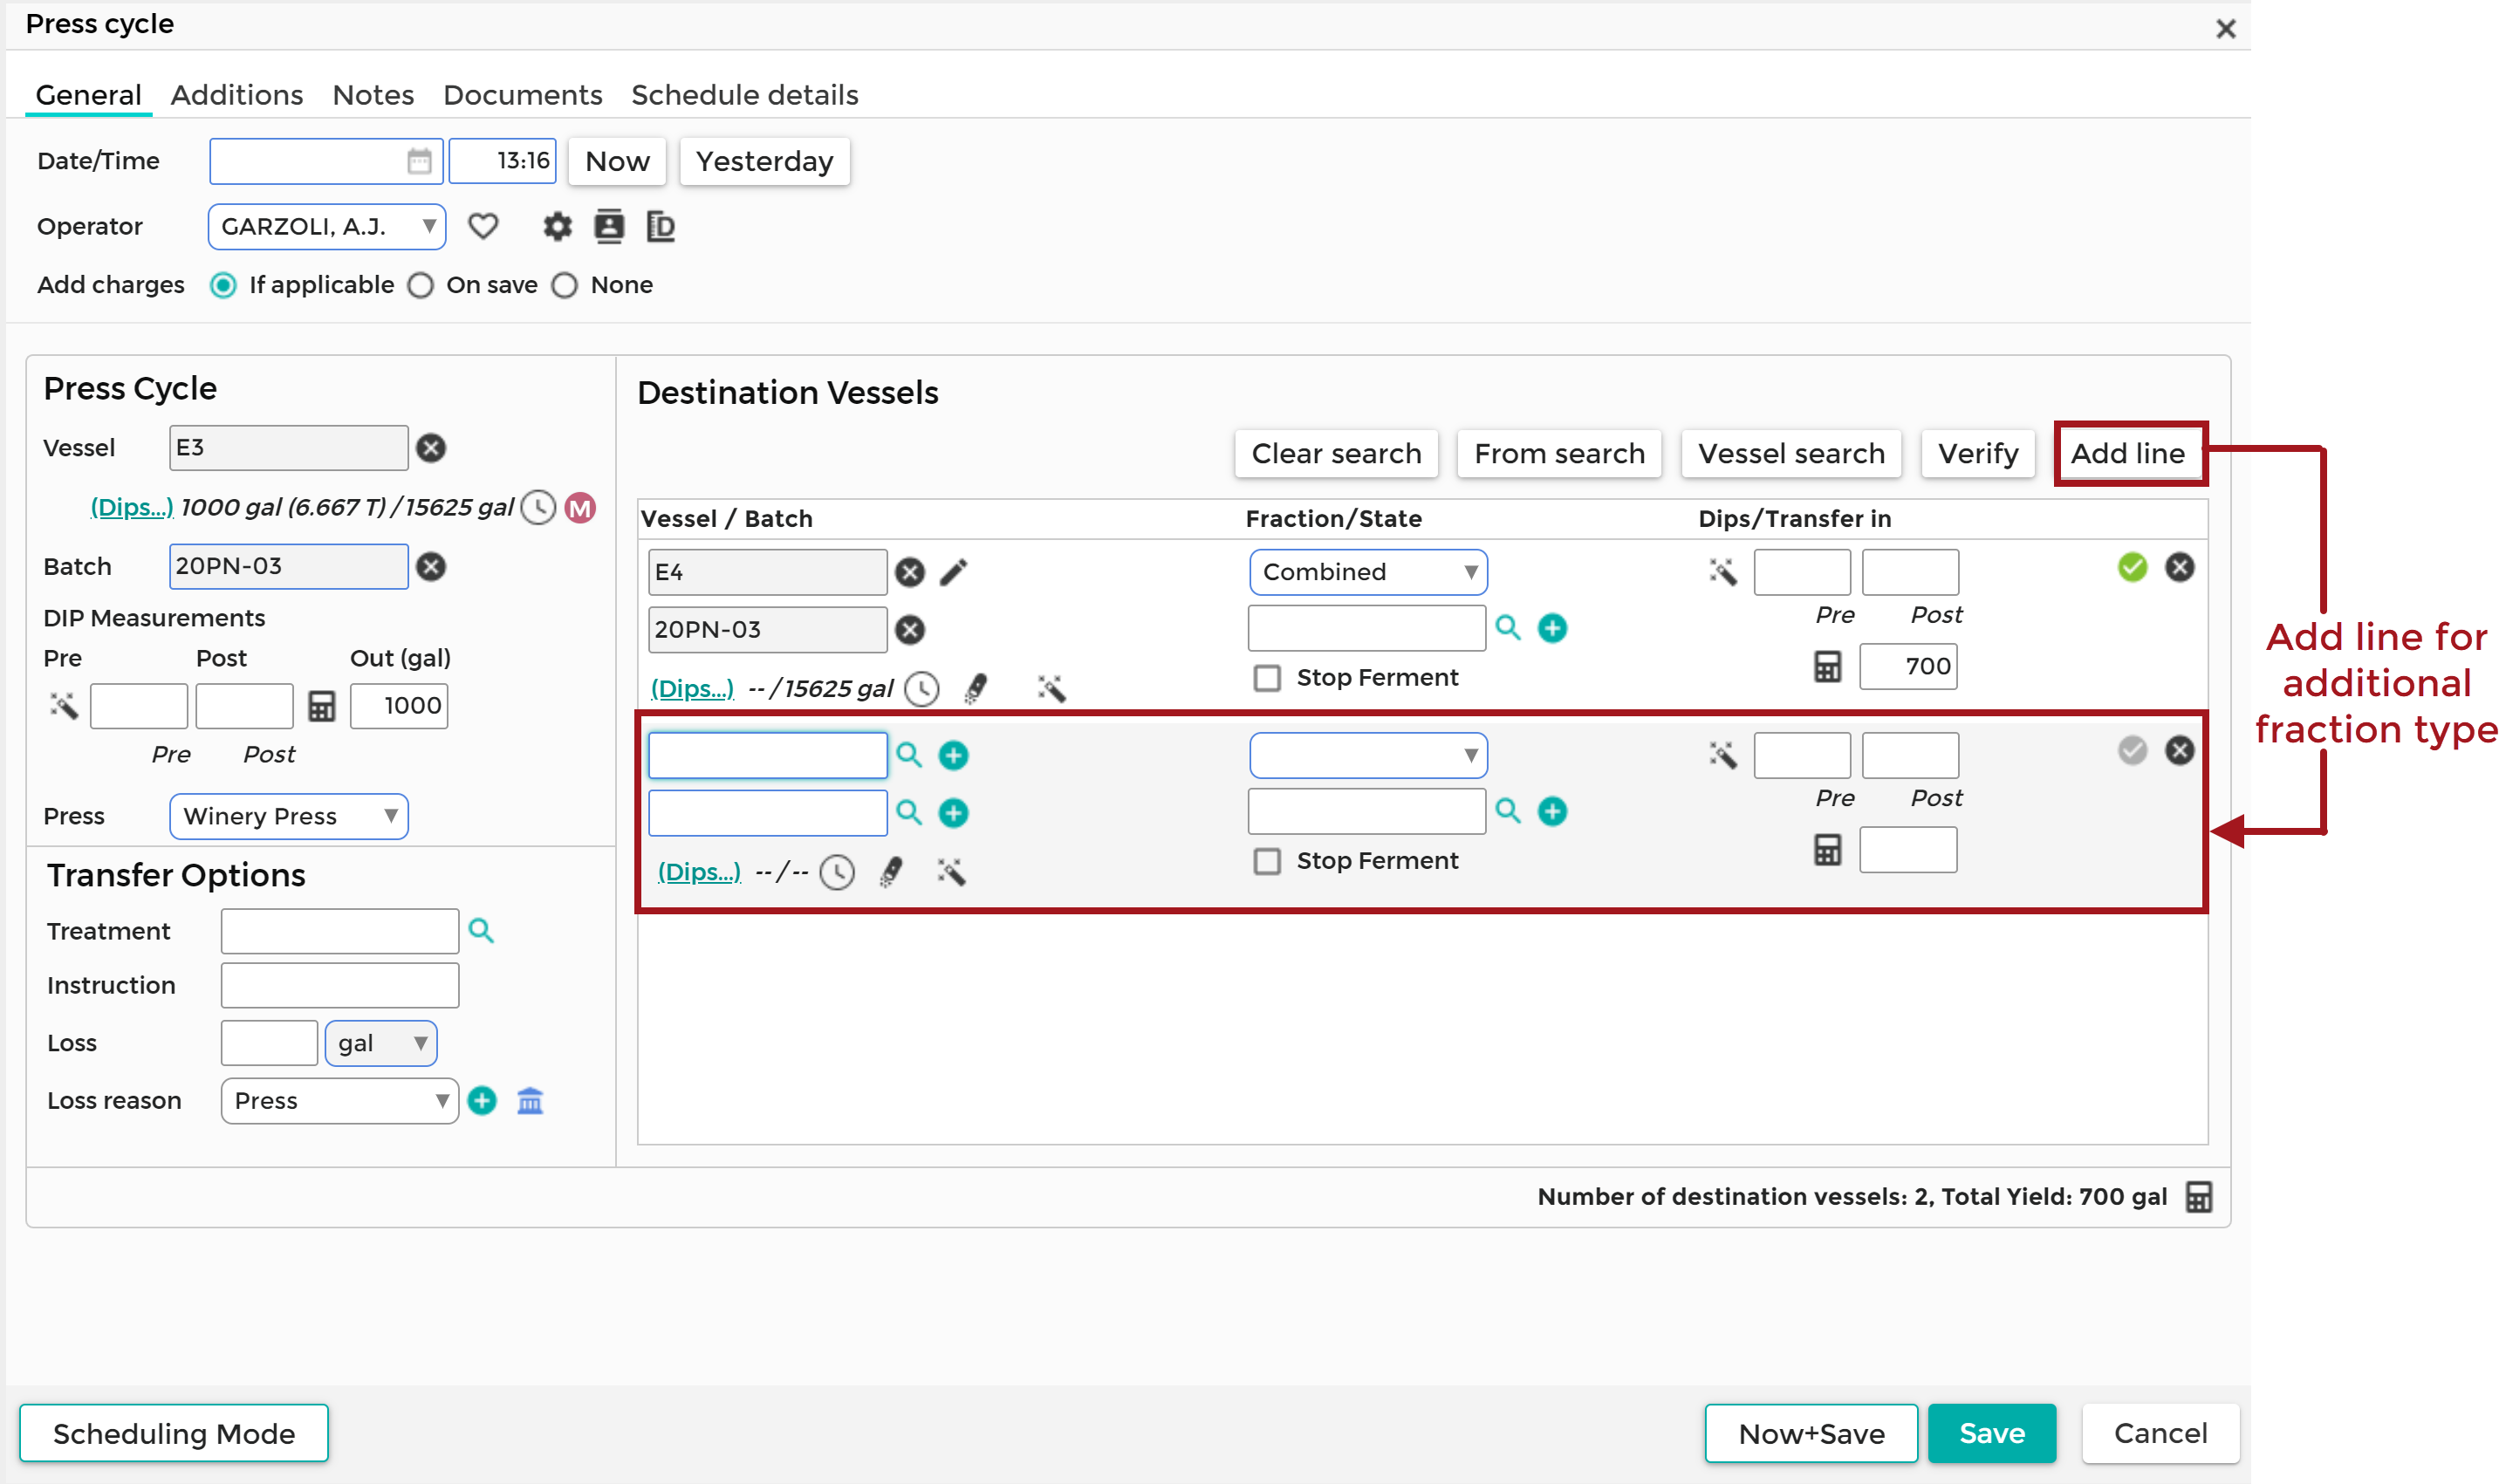
Task: Click the Verify button
Action: tap(1978, 454)
